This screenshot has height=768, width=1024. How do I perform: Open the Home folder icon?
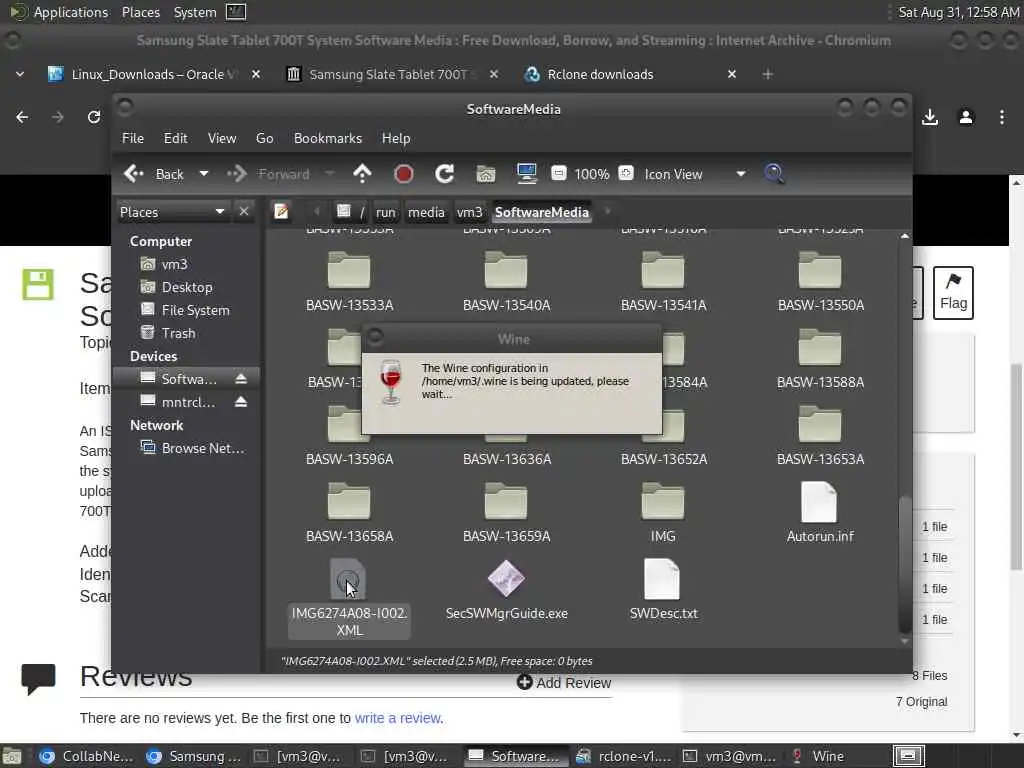pos(486,174)
